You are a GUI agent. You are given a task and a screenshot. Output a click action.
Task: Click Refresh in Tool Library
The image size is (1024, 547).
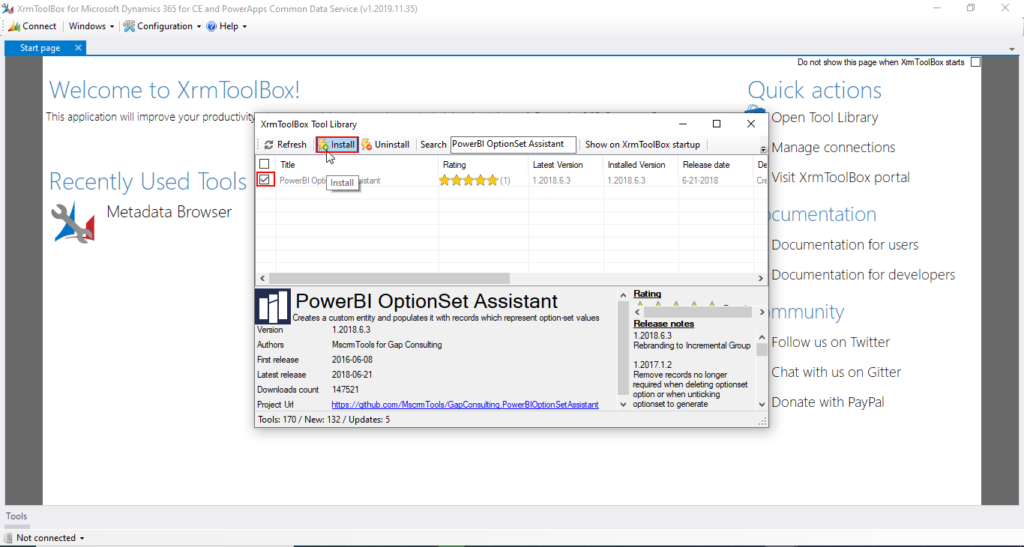point(285,144)
